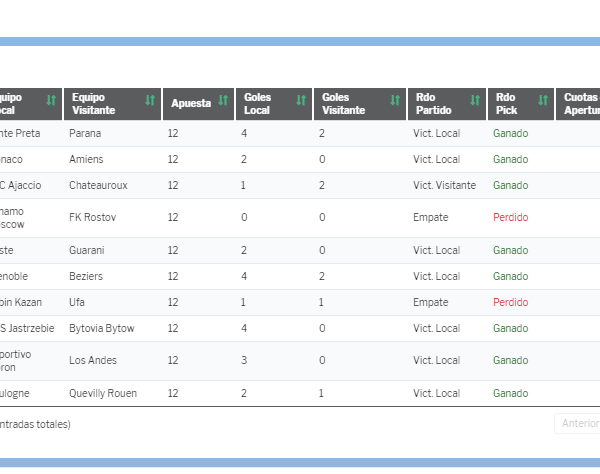Sort by Apuesta column arrows
The height and width of the screenshot is (474, 600).
click(x=223, y=100)
